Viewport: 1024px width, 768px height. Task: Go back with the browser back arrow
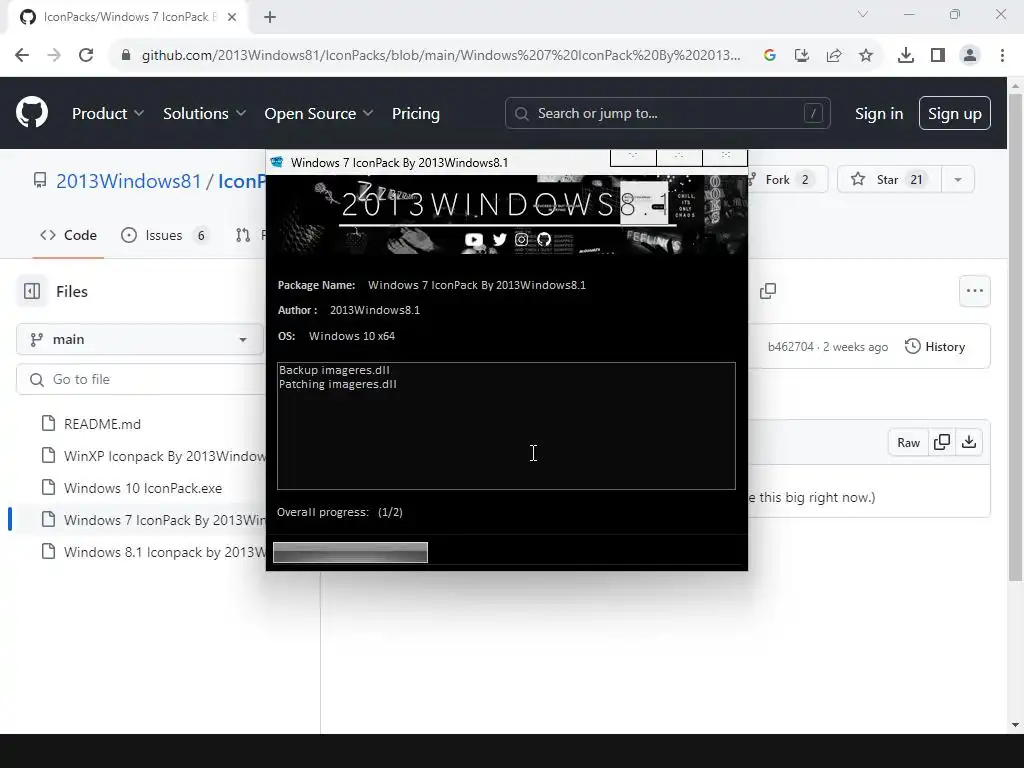click(x=22, y=56)
